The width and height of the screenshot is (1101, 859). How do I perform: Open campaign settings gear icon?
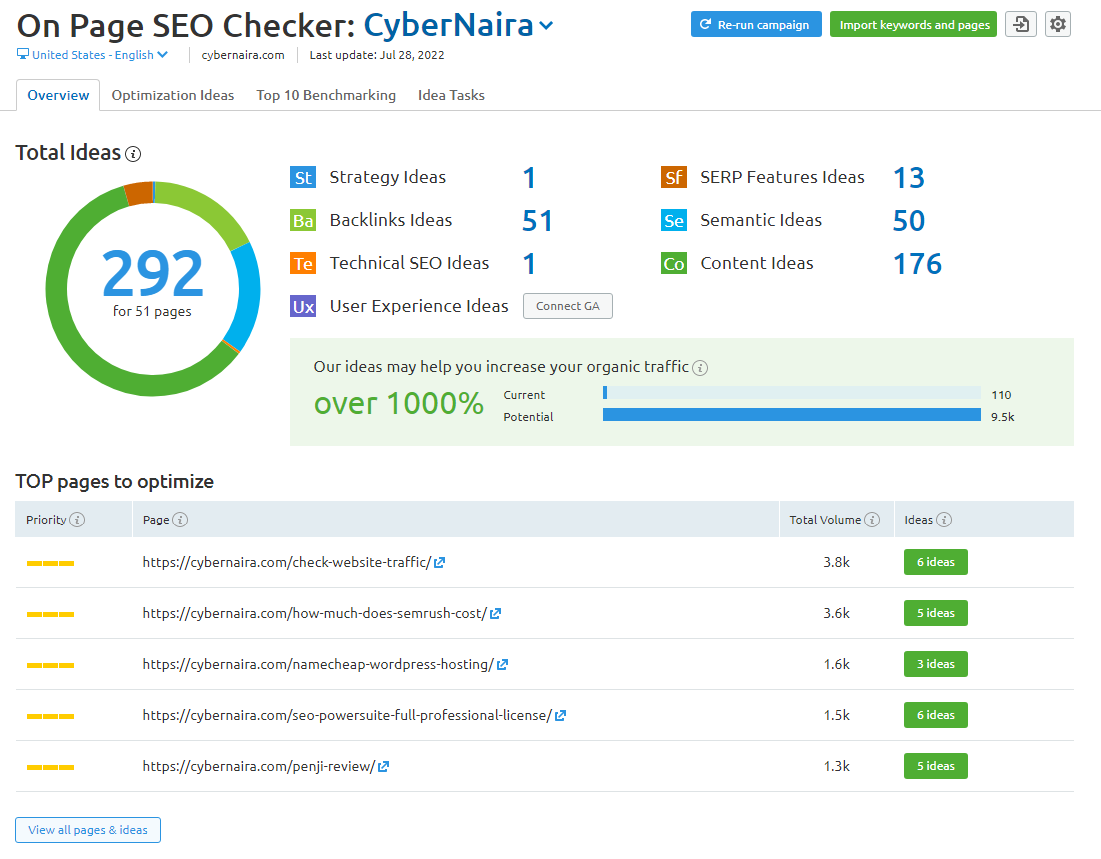(1057, 25)
